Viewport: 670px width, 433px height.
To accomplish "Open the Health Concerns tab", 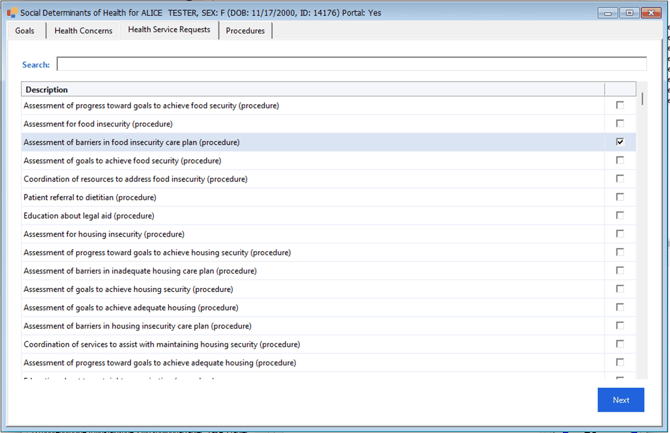I will click(83, 31).
